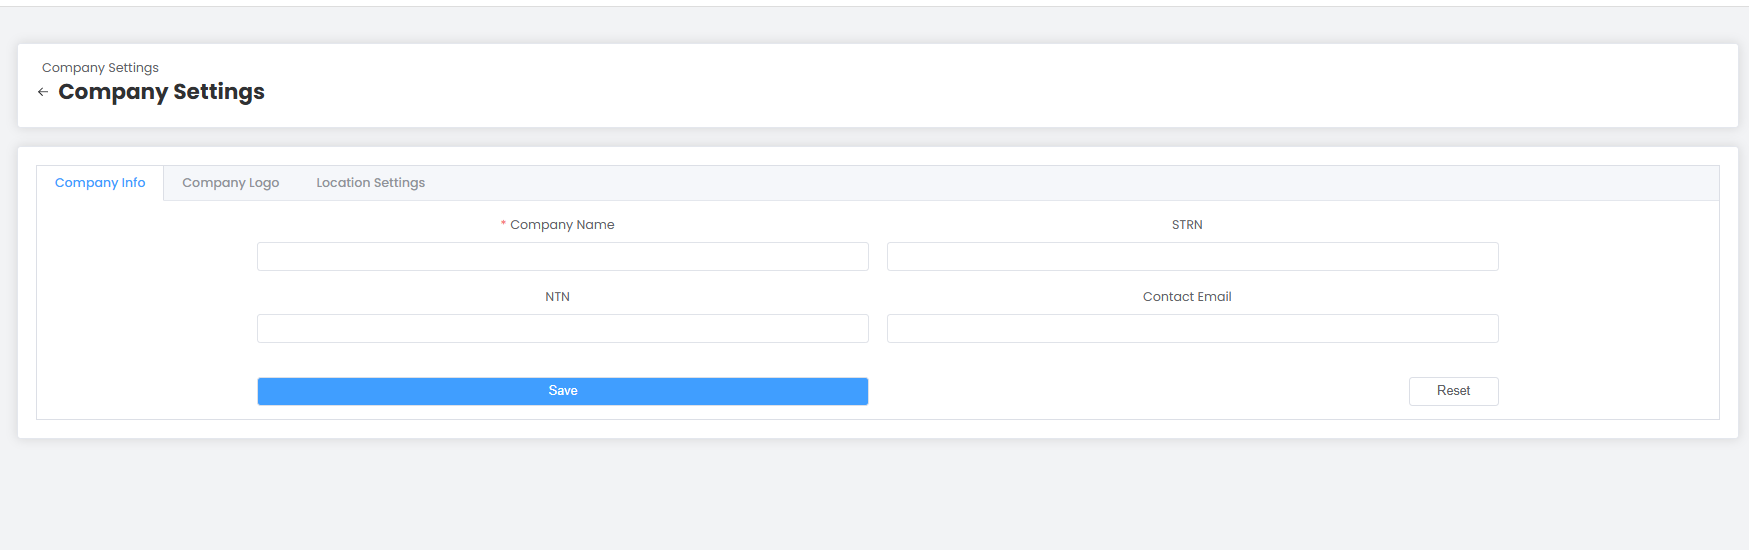Switch to the Company Info tab
1749x550 pixels.
(x=100, y=183)
